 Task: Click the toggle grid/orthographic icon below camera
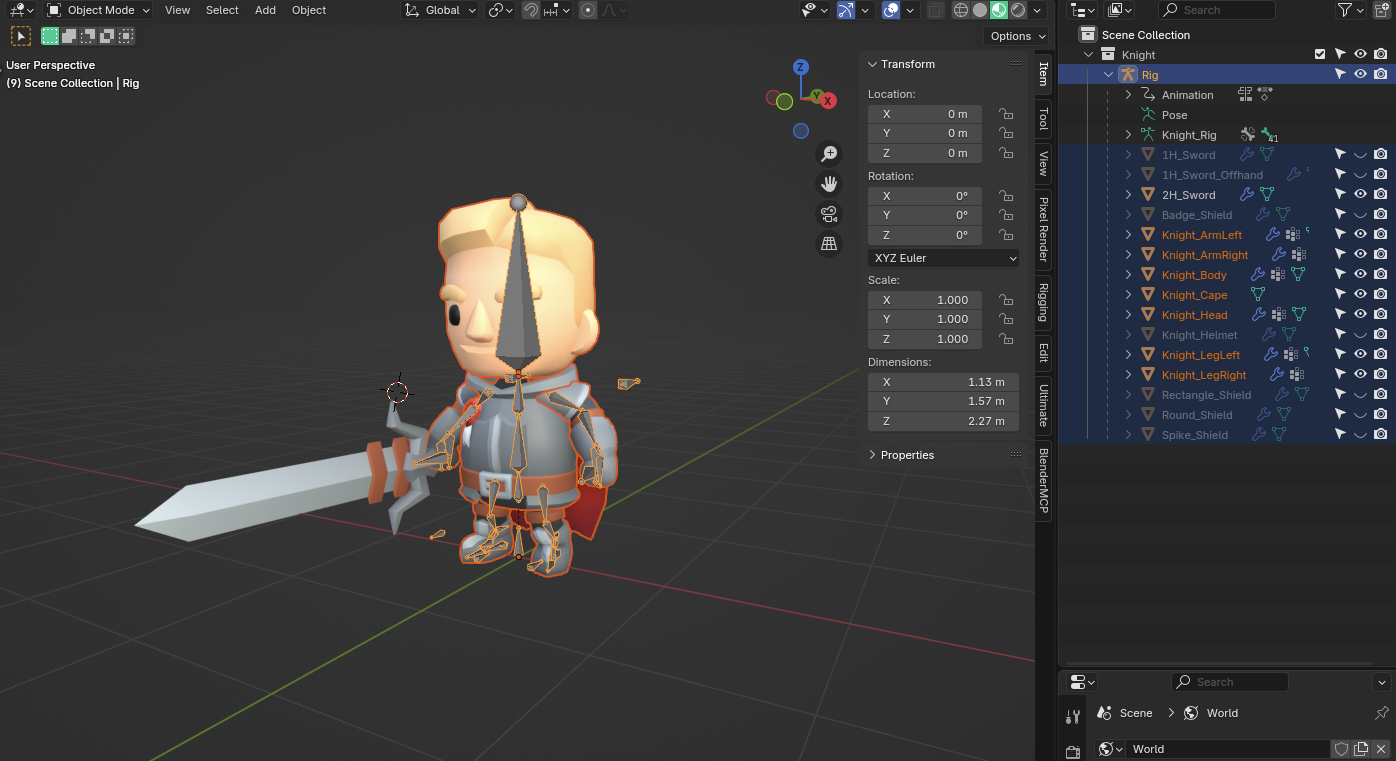click(x=828, y=244)
